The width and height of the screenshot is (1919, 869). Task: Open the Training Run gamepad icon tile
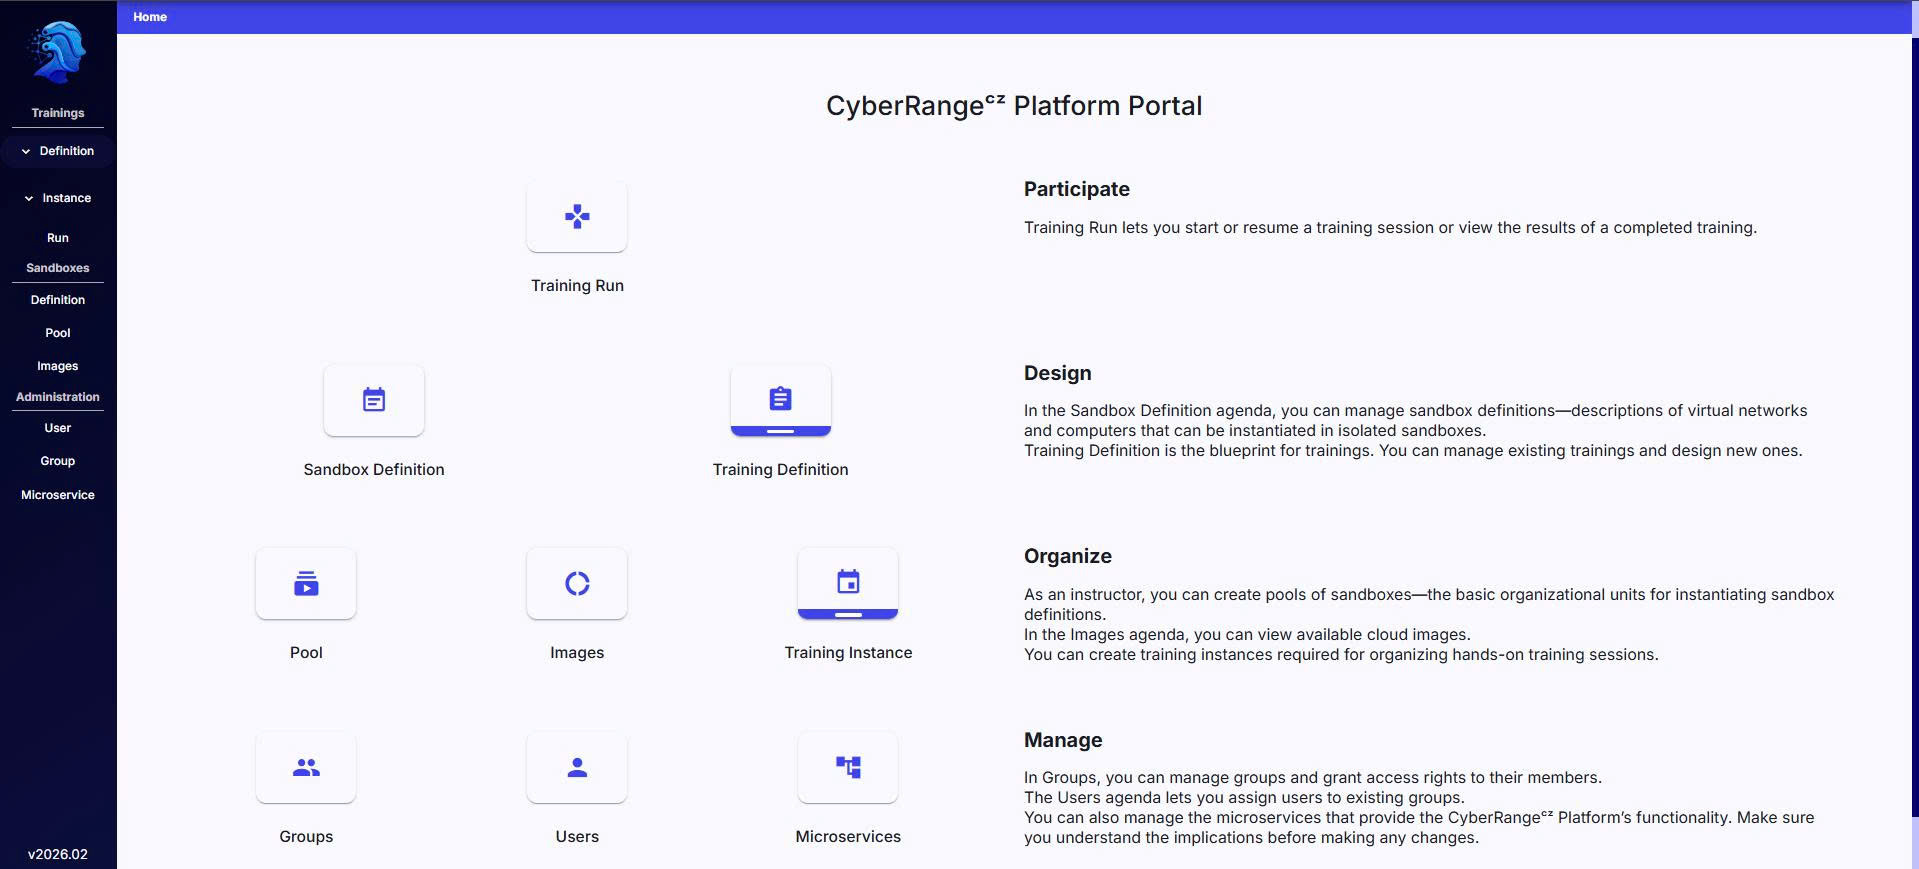click(577, 216)
